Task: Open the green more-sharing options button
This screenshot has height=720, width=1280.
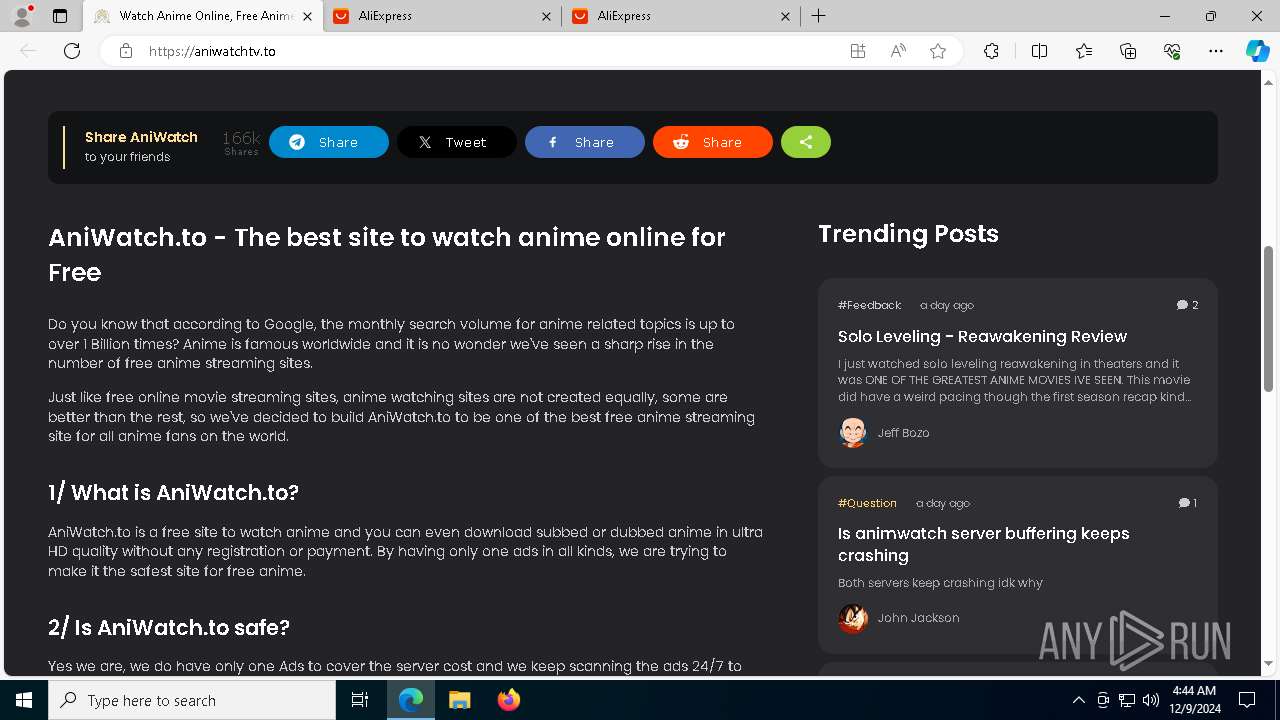Action: click(806, 142)
